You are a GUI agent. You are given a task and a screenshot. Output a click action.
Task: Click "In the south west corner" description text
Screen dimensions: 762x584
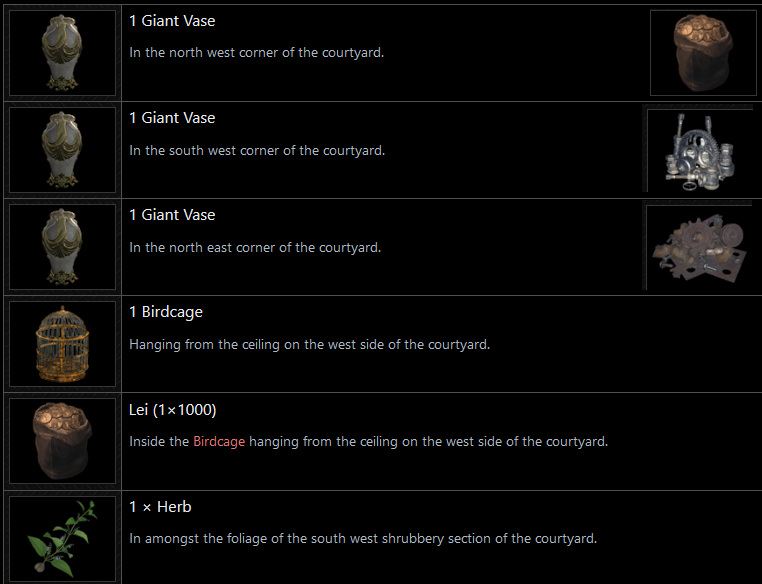pos(257,150)
